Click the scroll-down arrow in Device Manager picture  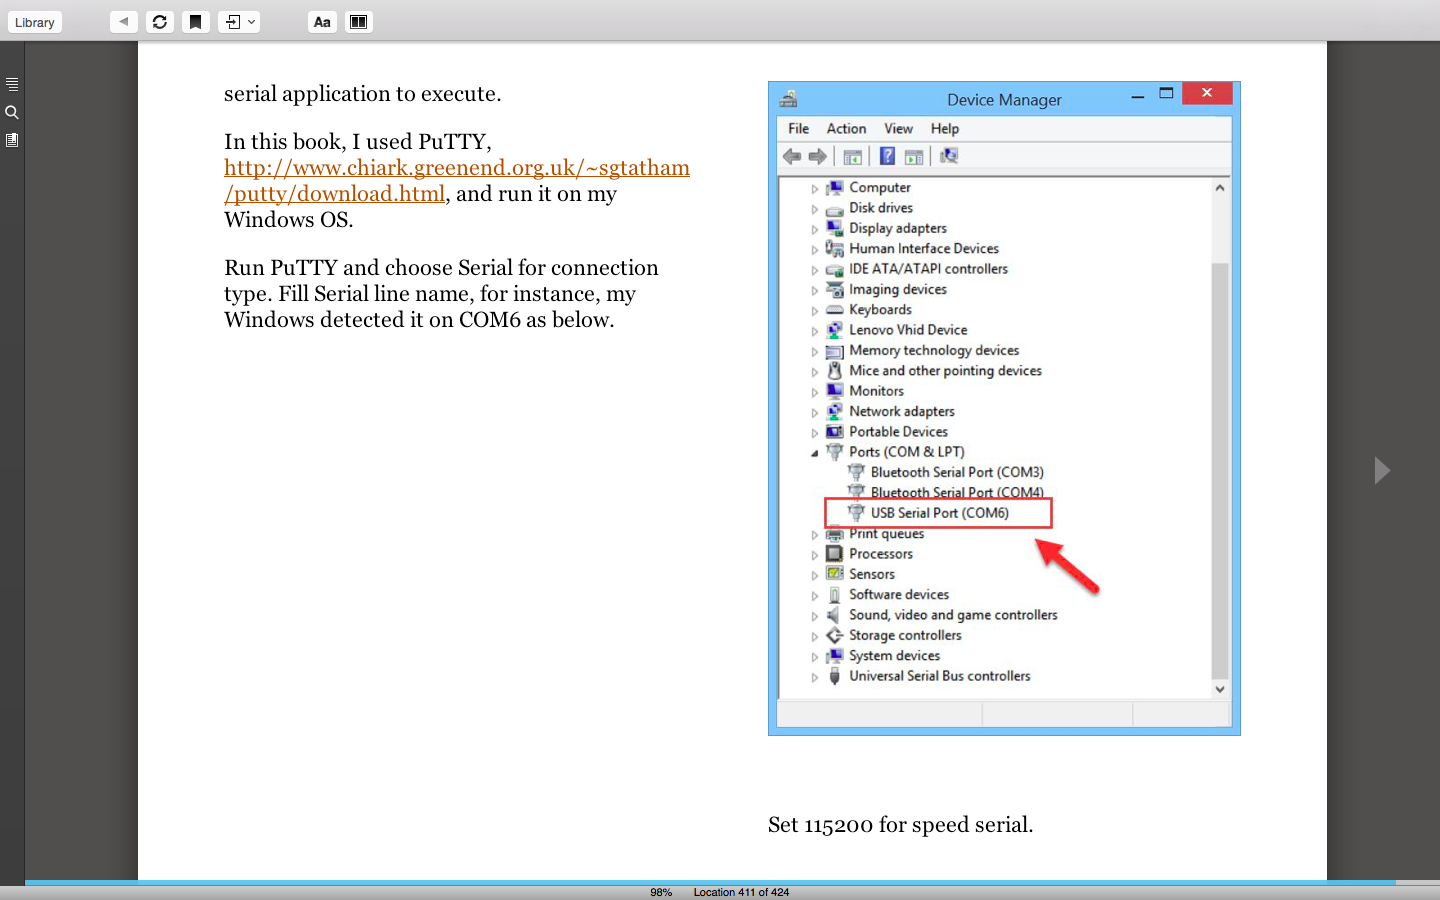click(x=1220, y=689)
